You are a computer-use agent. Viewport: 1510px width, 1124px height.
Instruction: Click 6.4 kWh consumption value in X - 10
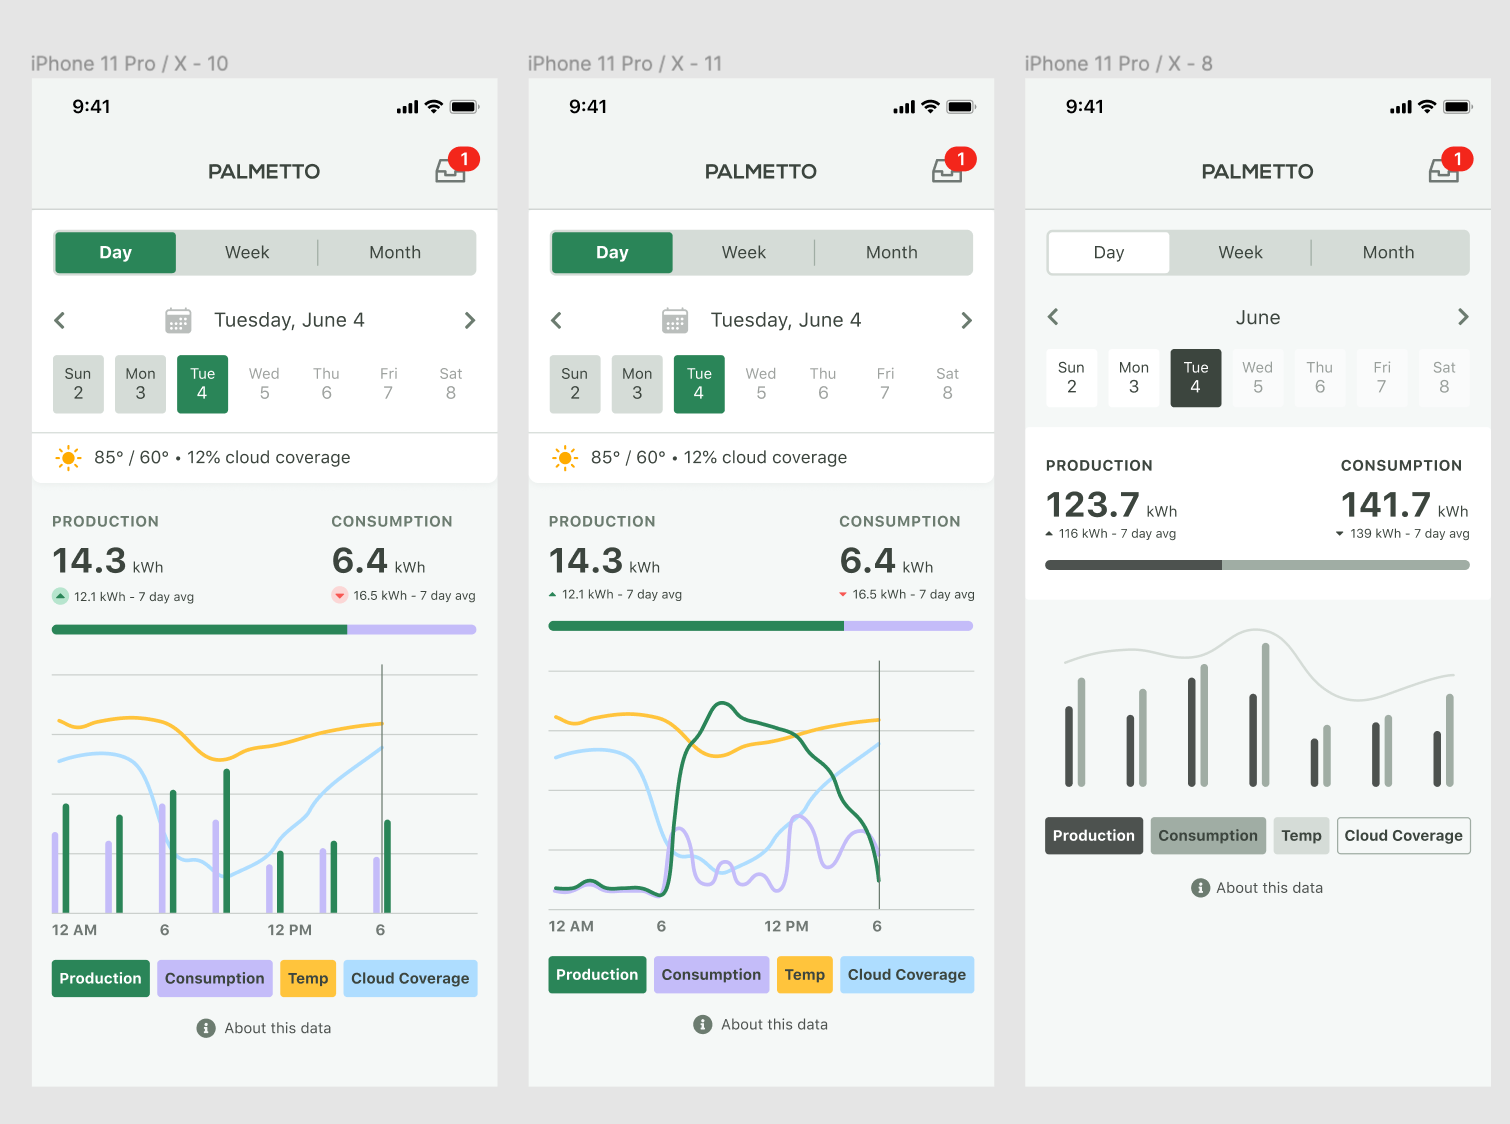click(x=378, y=561)
